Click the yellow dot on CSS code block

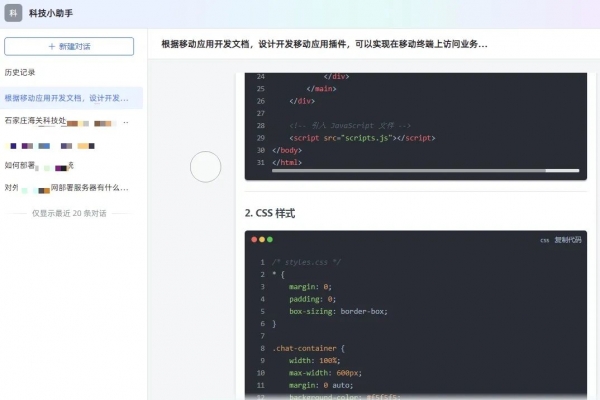click(262, 240)
